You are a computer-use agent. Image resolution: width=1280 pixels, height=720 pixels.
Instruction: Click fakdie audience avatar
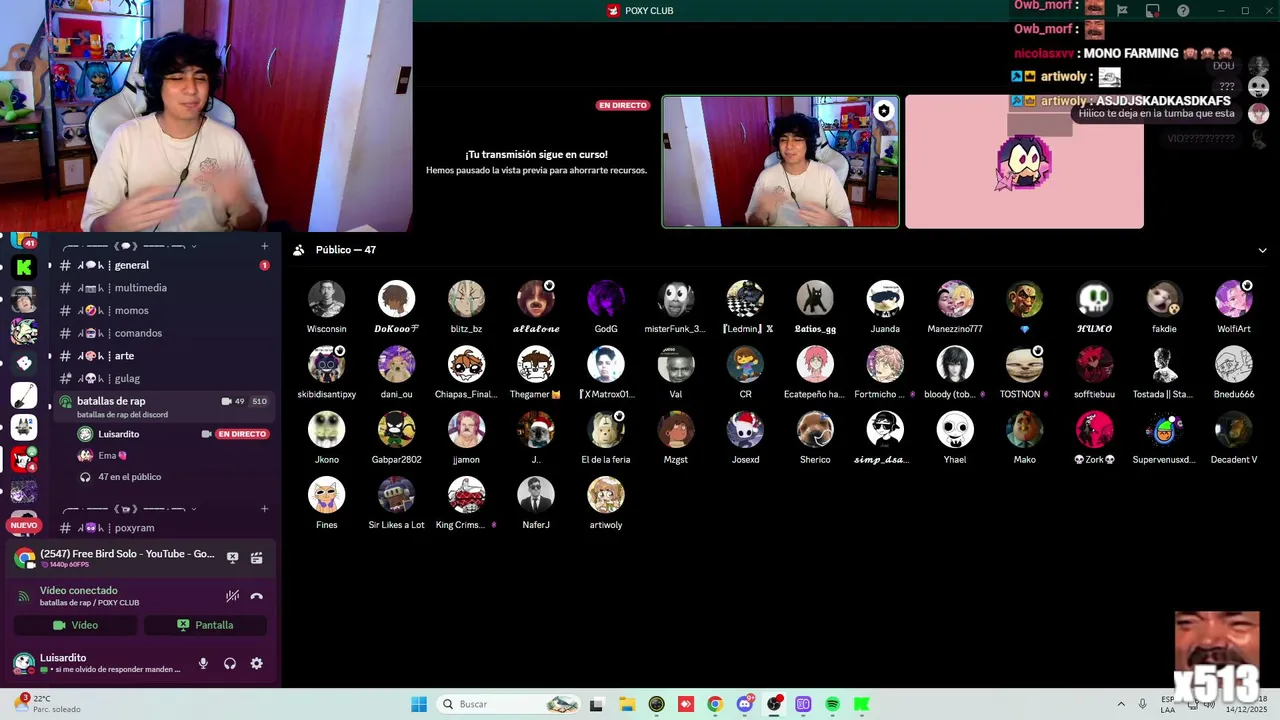[x=1164, y=299]
